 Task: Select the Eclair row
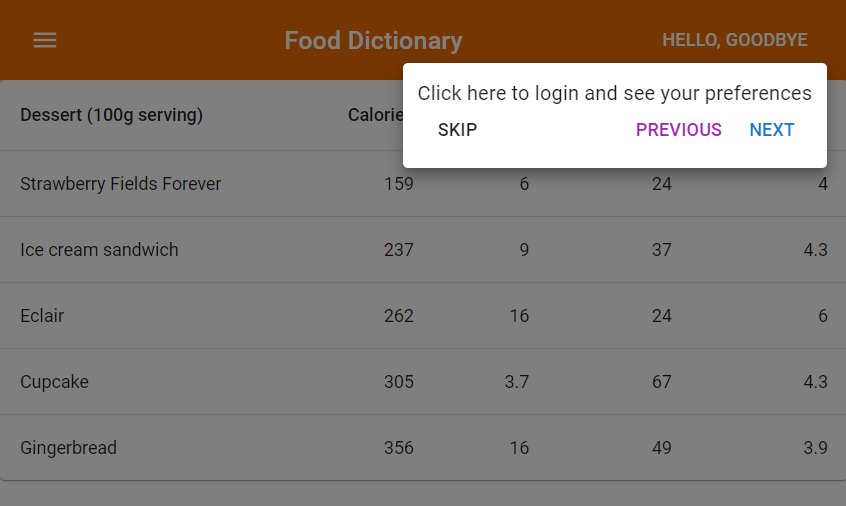point(42,316)
